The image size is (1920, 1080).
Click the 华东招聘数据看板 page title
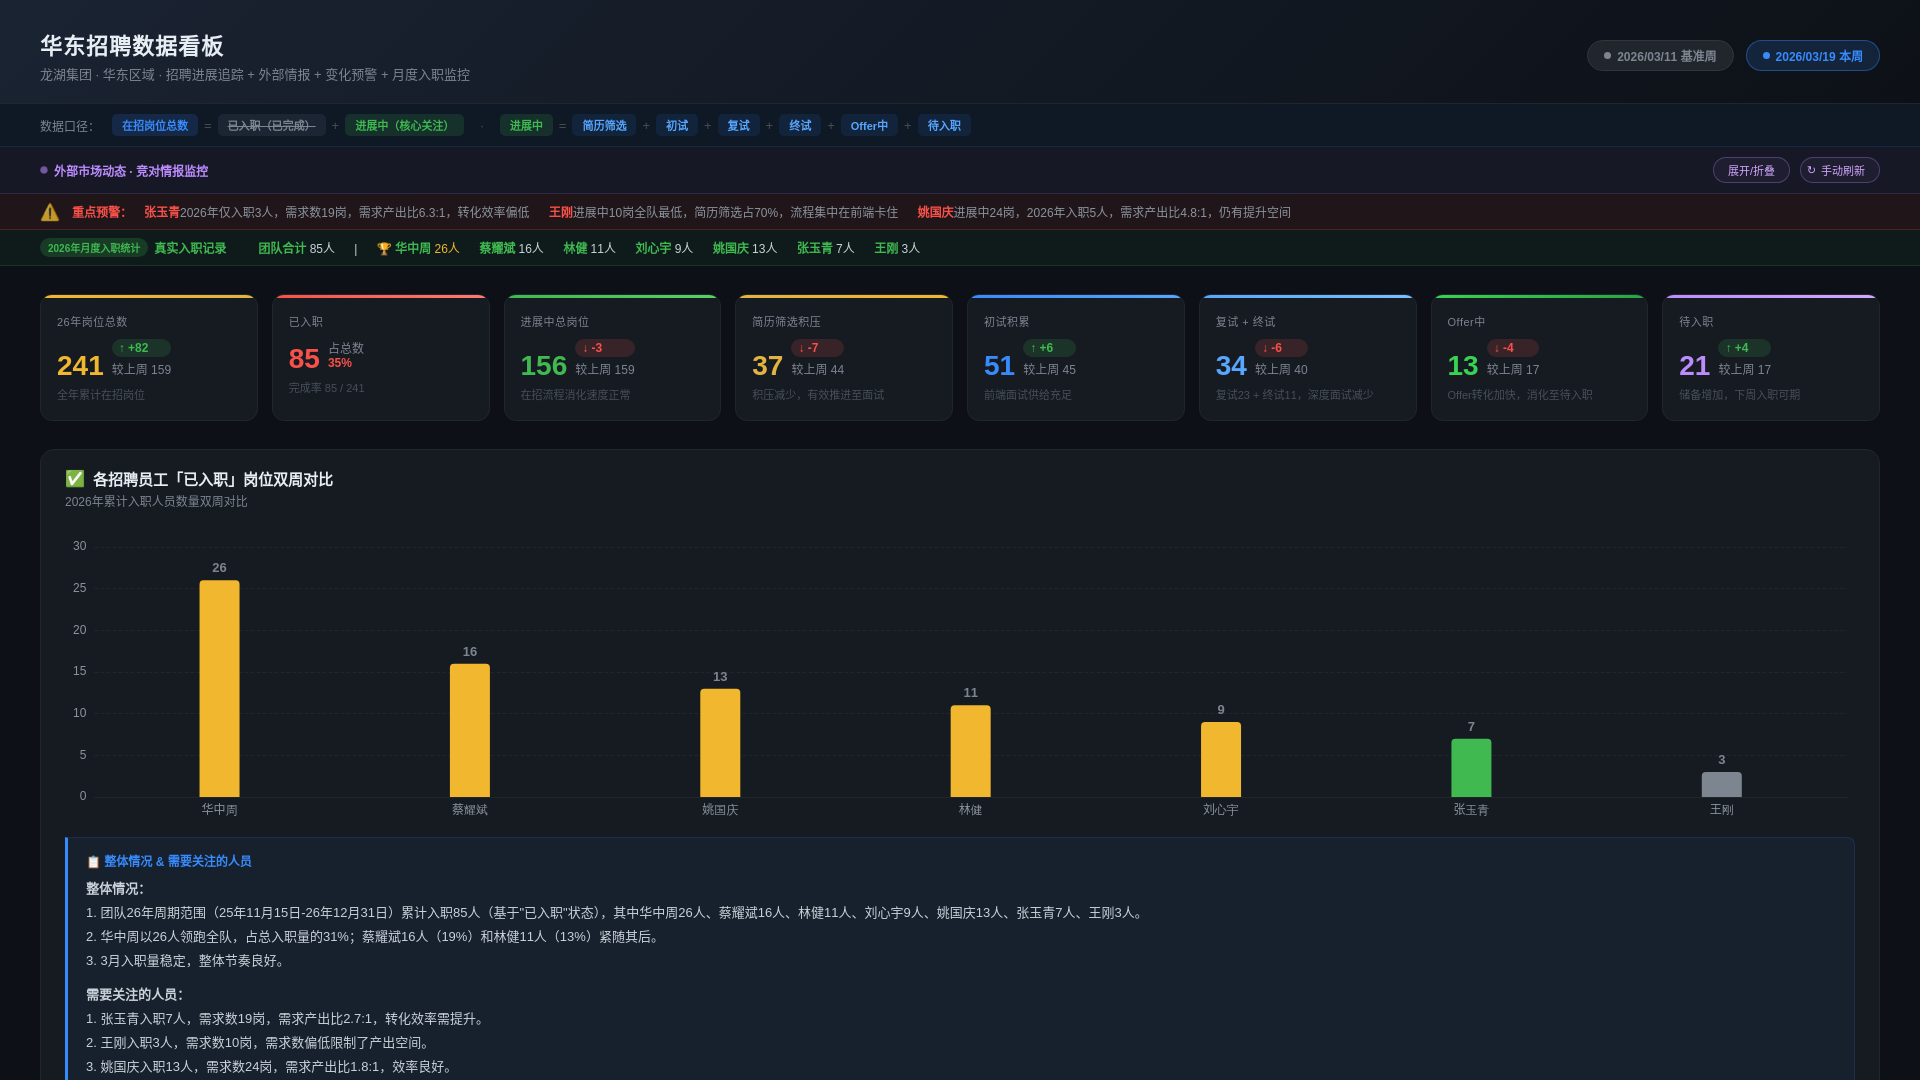132,46
